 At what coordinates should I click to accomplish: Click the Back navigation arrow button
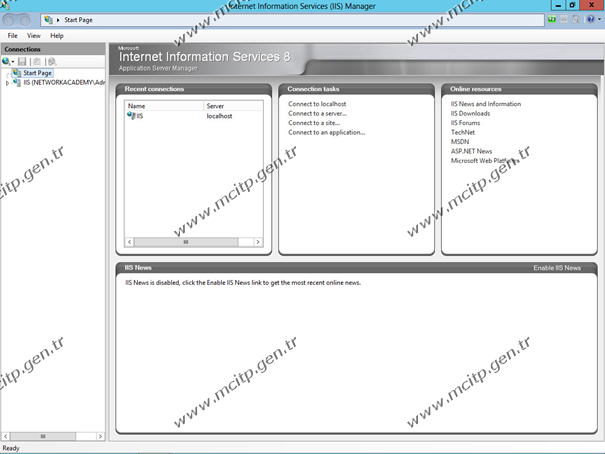pos(9,20)
